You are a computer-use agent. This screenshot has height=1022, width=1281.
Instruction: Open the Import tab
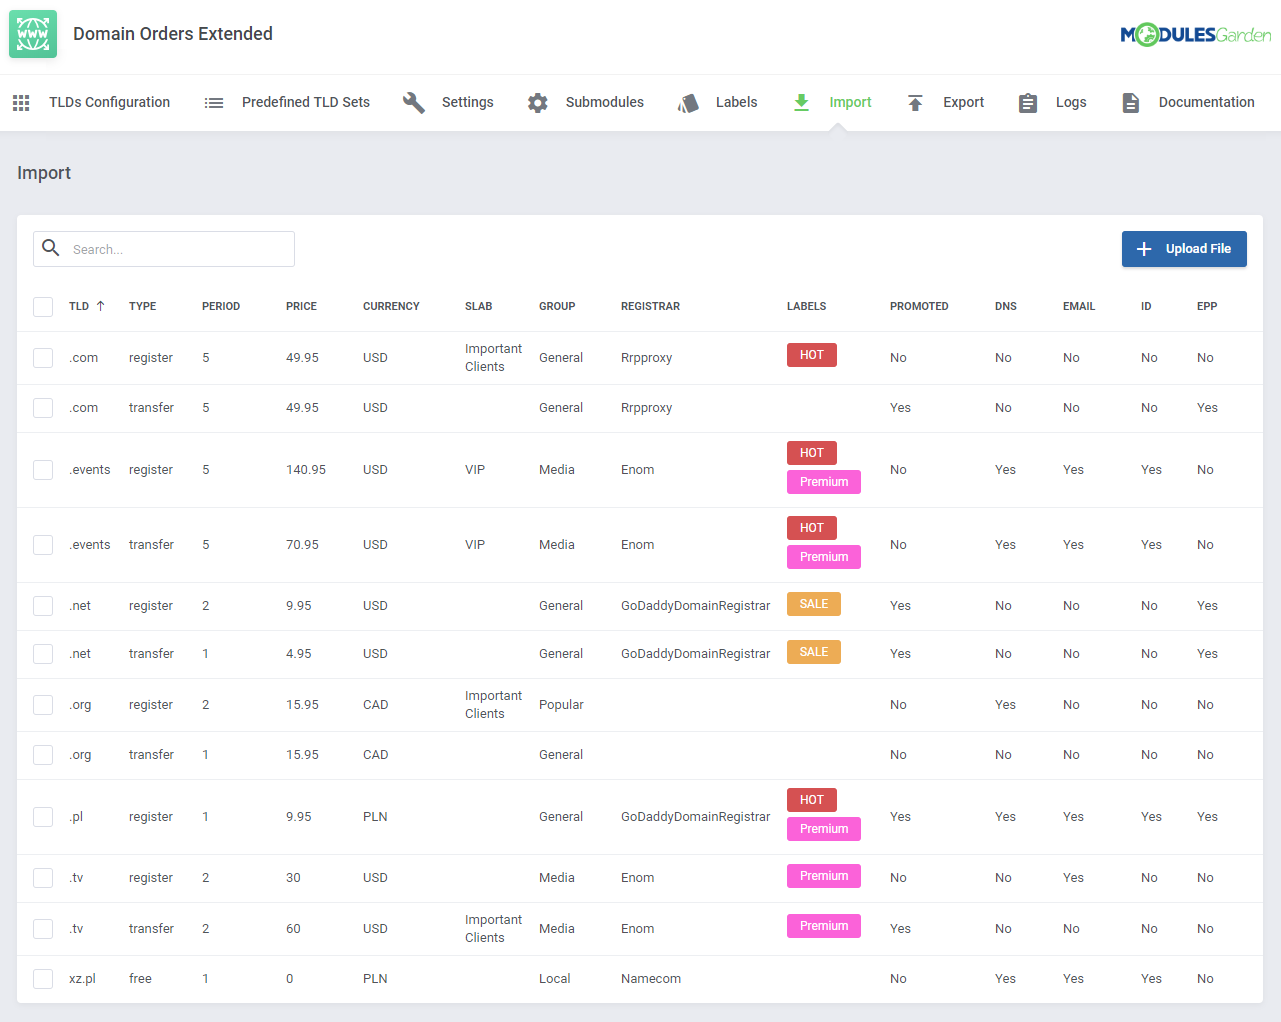point(849,102)
